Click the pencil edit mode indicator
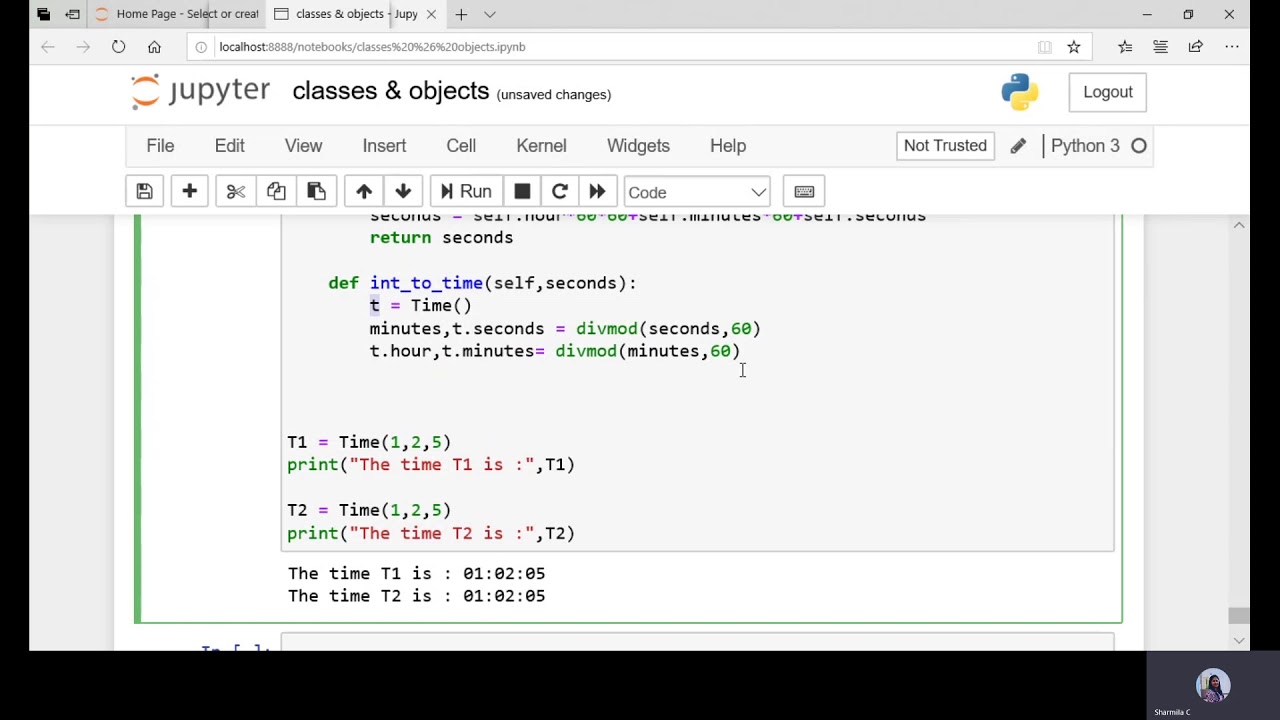1280x720 pixels. [x=1018, y=146]
